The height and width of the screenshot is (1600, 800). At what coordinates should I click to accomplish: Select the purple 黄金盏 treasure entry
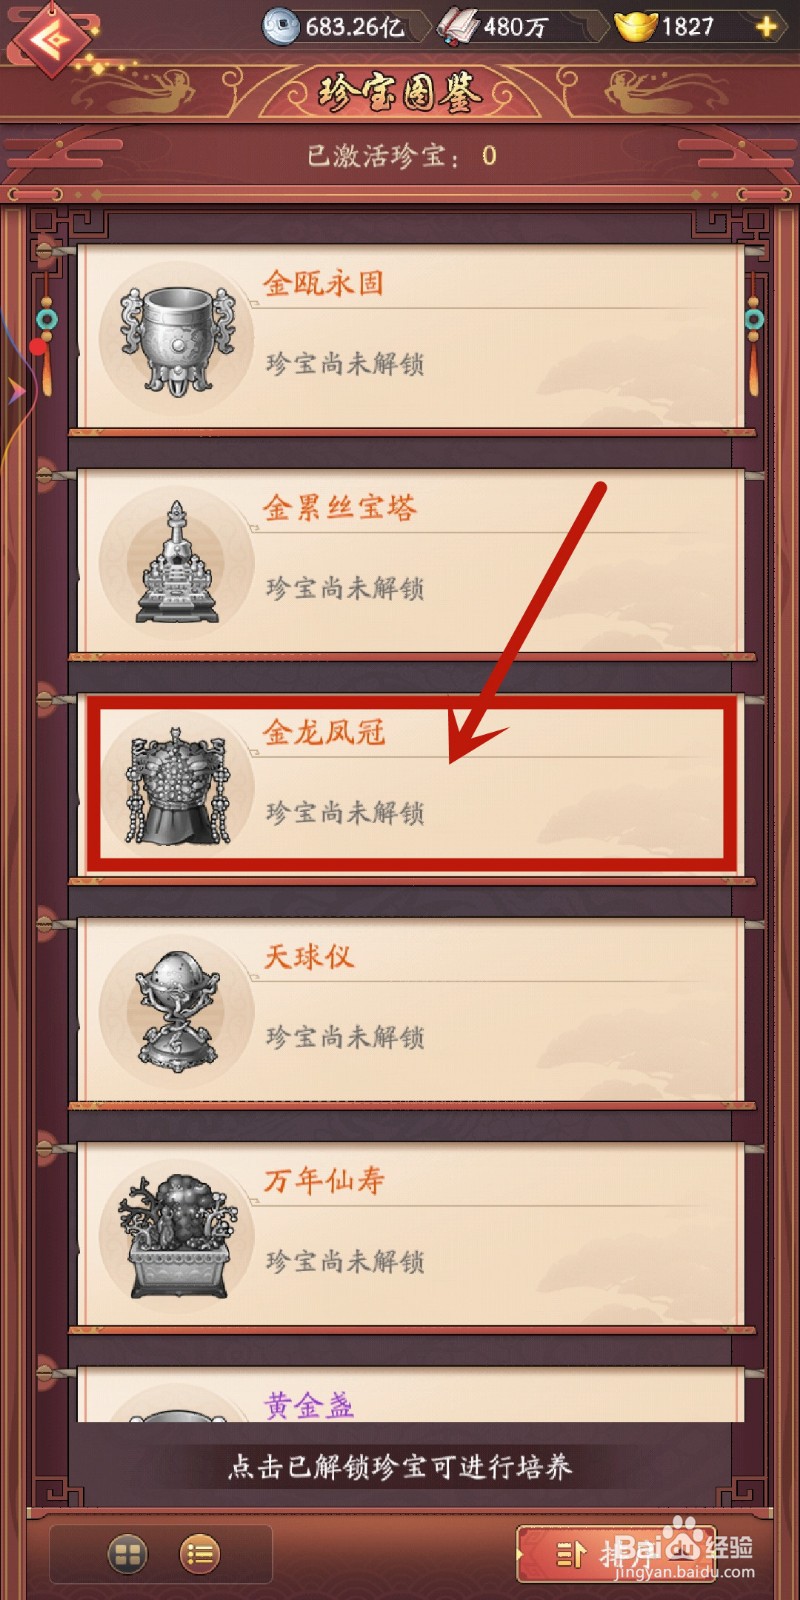(411, 1394)
